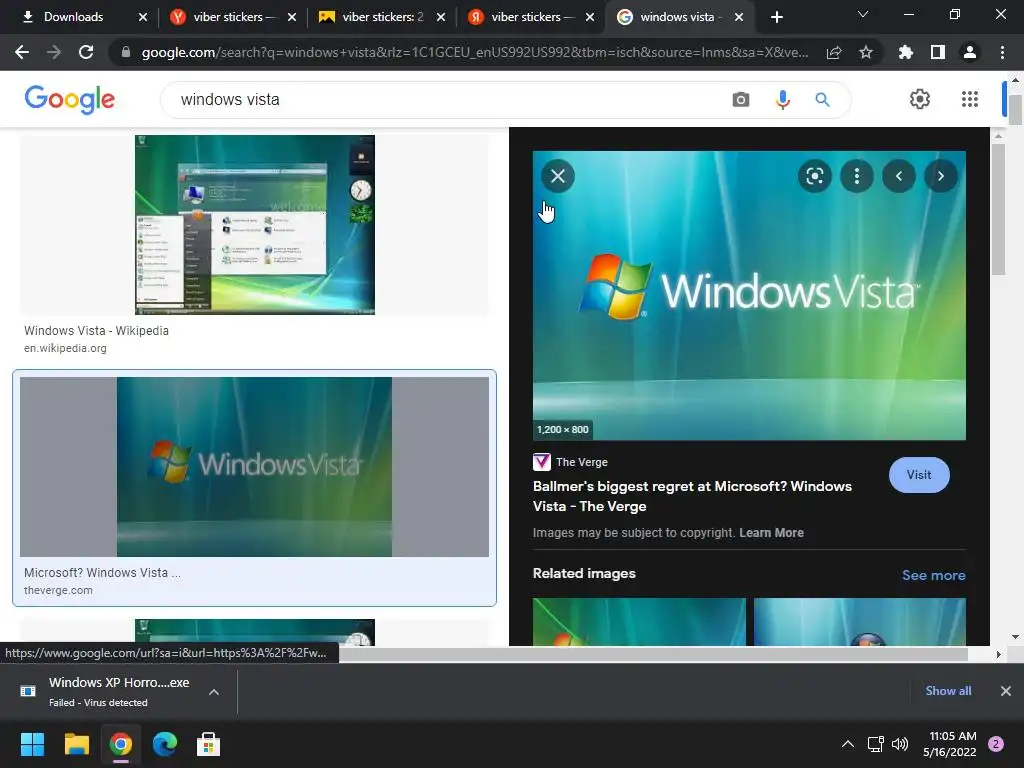The width and height of the screenshot is (1024, 768).
Task: Switch to the first viber stickers tab
Action: 227,17
